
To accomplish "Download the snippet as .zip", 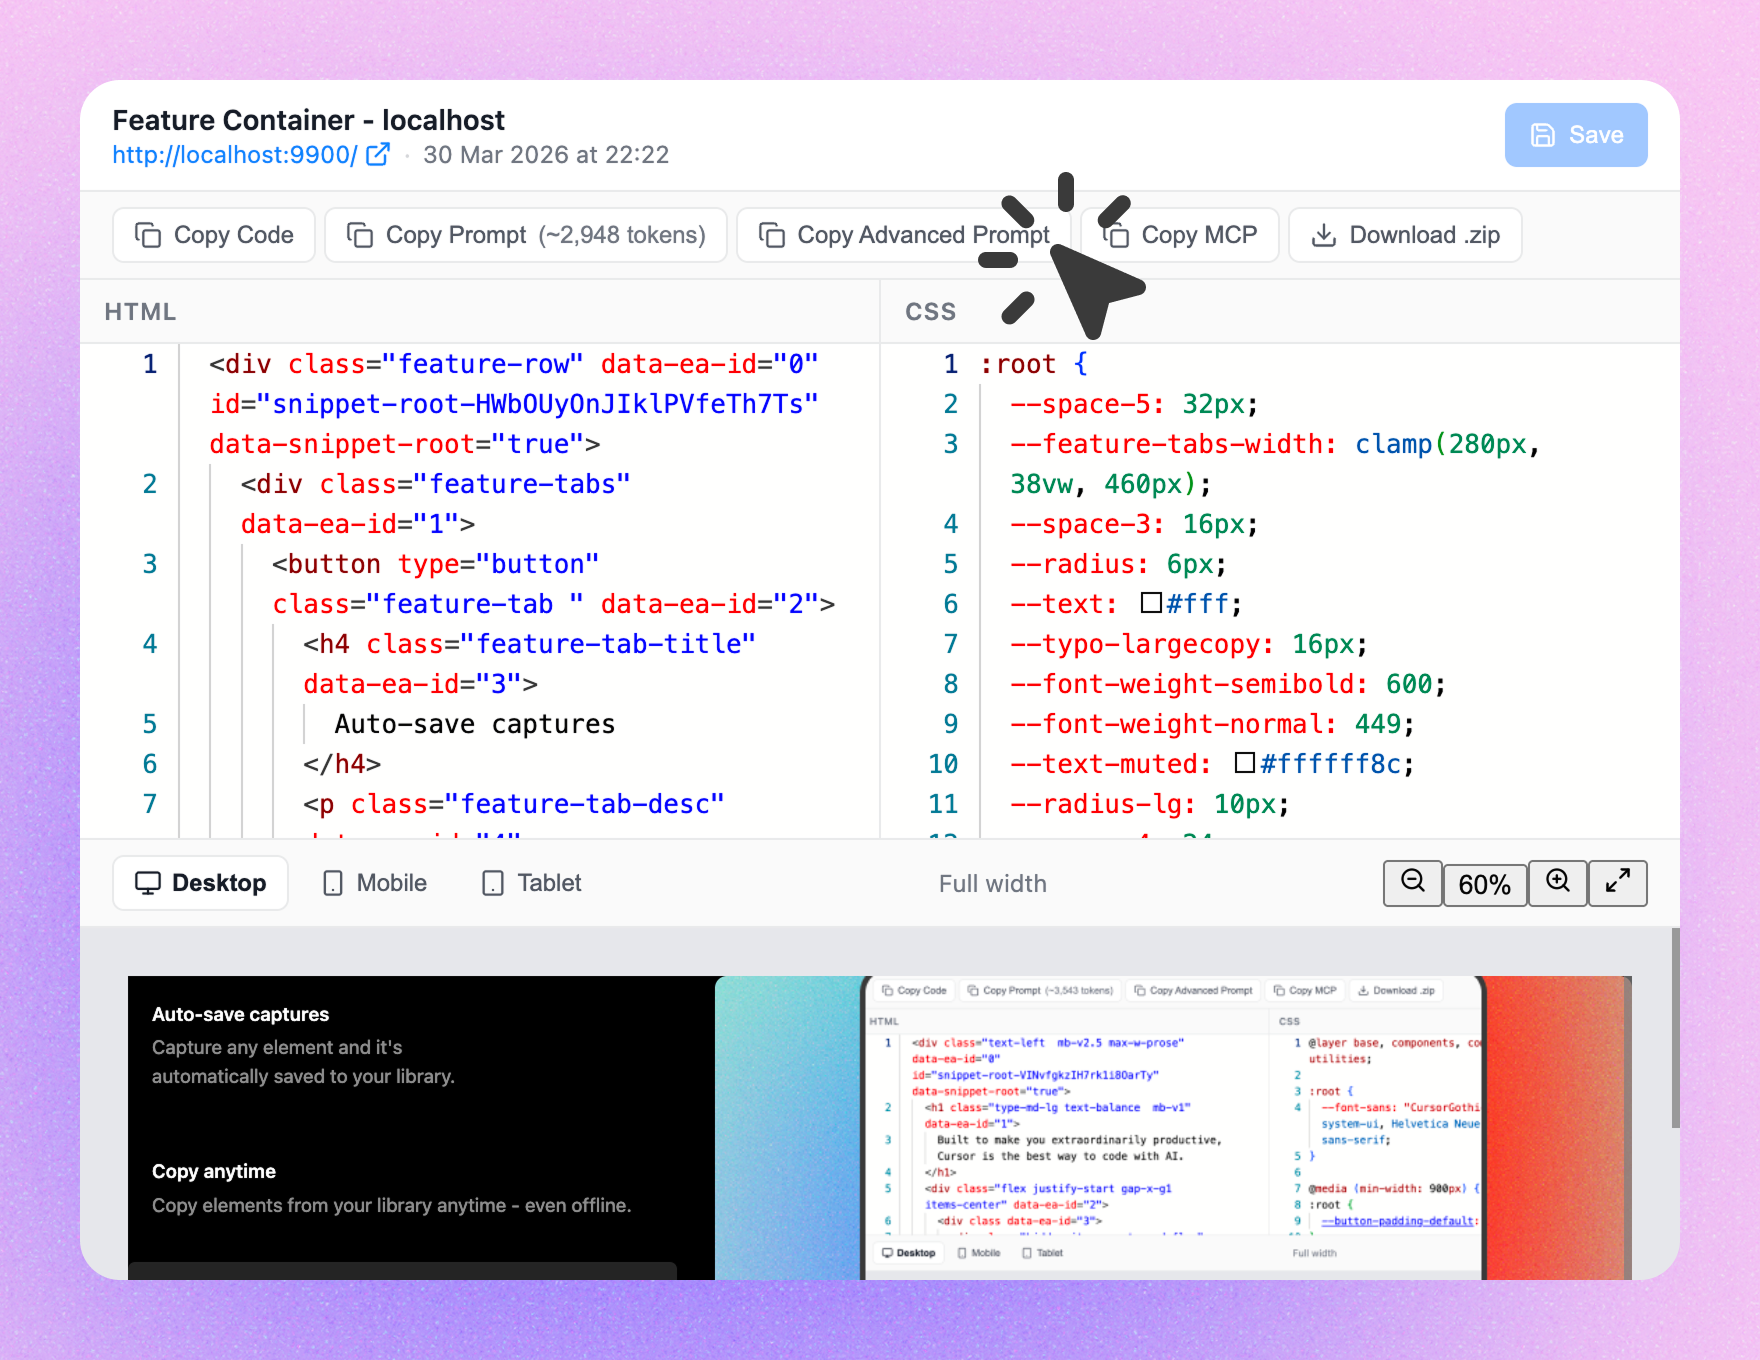I will click(1405, 235).
